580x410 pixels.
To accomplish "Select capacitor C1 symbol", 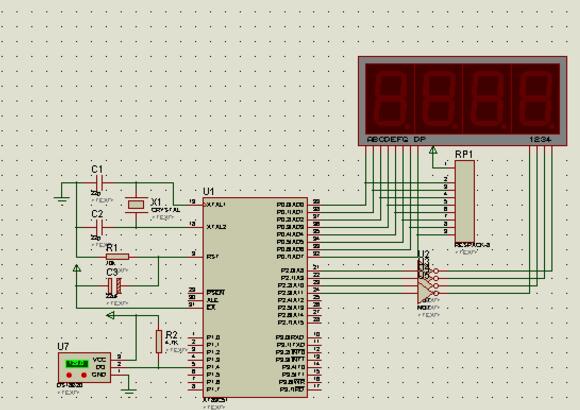I will (x=100, y=182).
